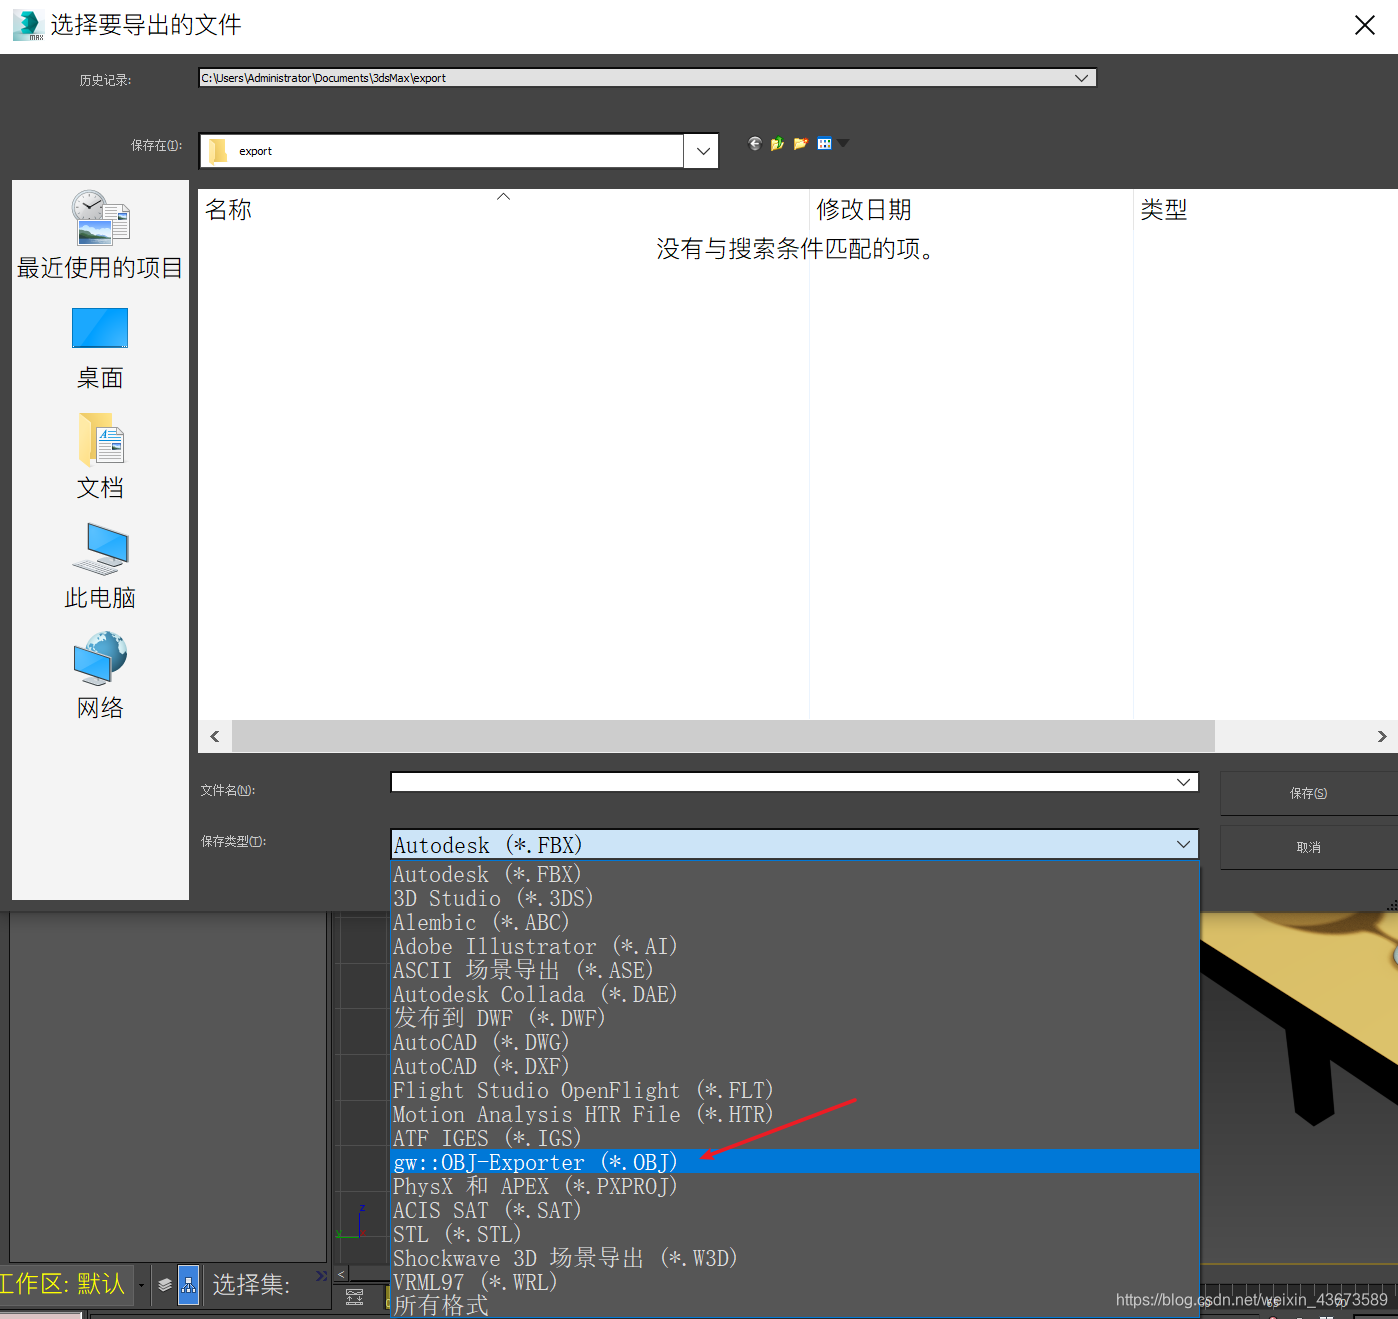Choose Shockwave 3D 场景导出 (*.W3D)
1398x1319 pixels.
point(795,1258)
